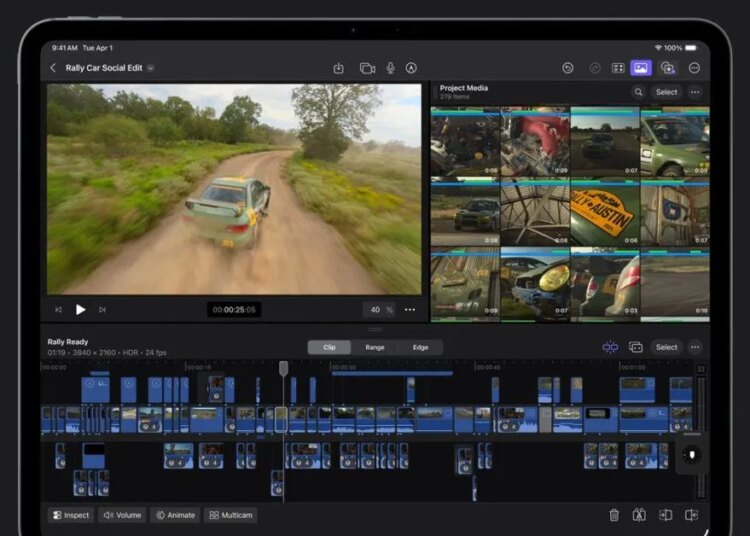Open Project Media browser more options
Viewport: 750px width, 536px height.
click(695, 92)
